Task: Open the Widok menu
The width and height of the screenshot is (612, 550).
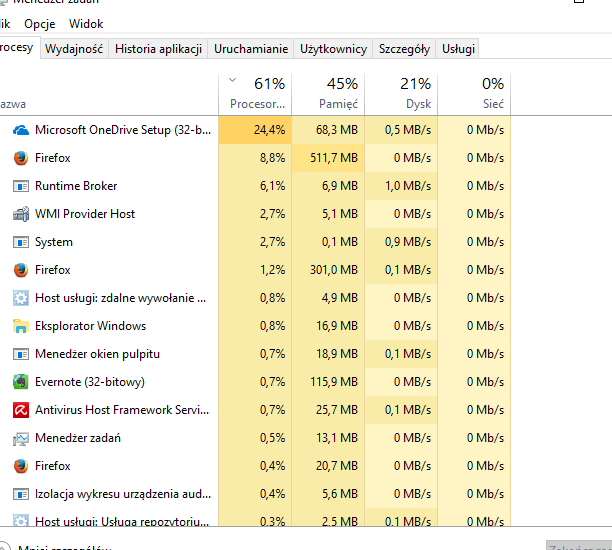Action: (x=86, y=24)
